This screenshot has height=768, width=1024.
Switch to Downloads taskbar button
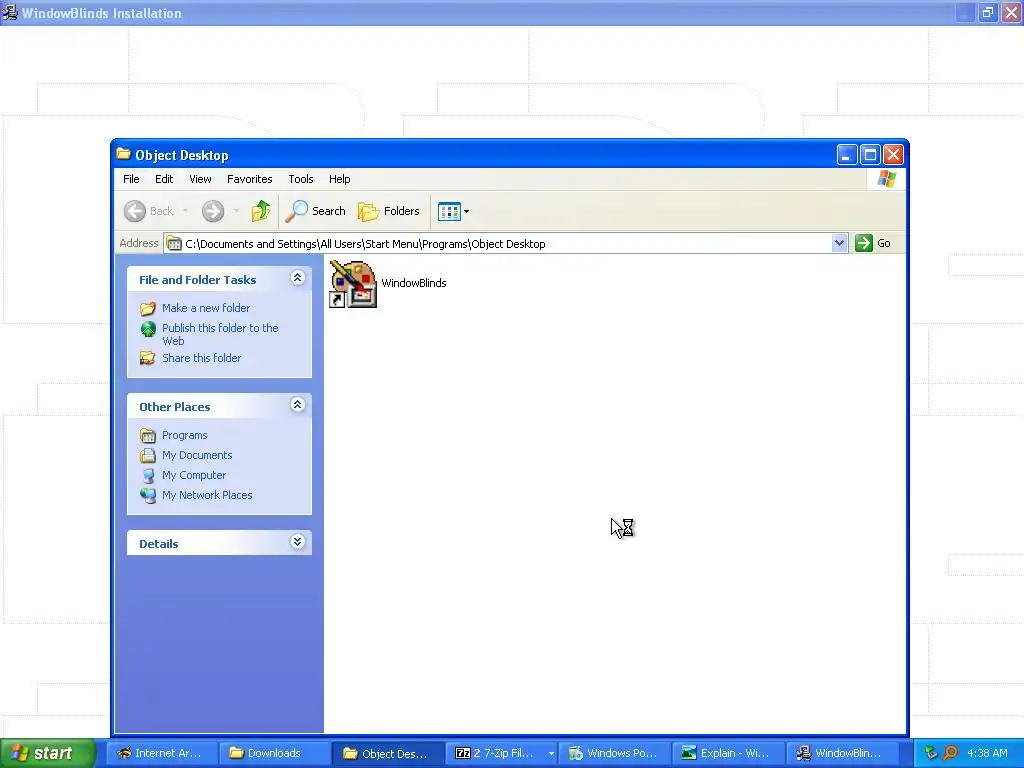pos(274,753)
